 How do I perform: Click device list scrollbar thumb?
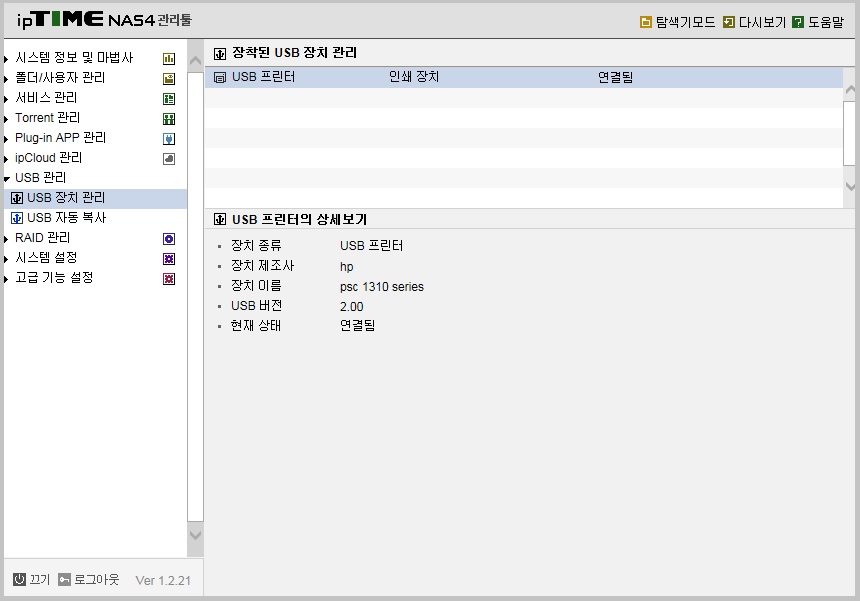point(850,133)
